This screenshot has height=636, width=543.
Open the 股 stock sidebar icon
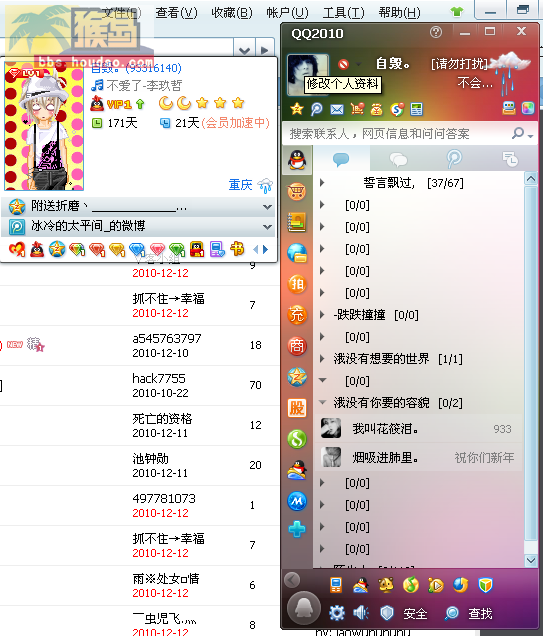pyautogui.click(x=297, y=408)
